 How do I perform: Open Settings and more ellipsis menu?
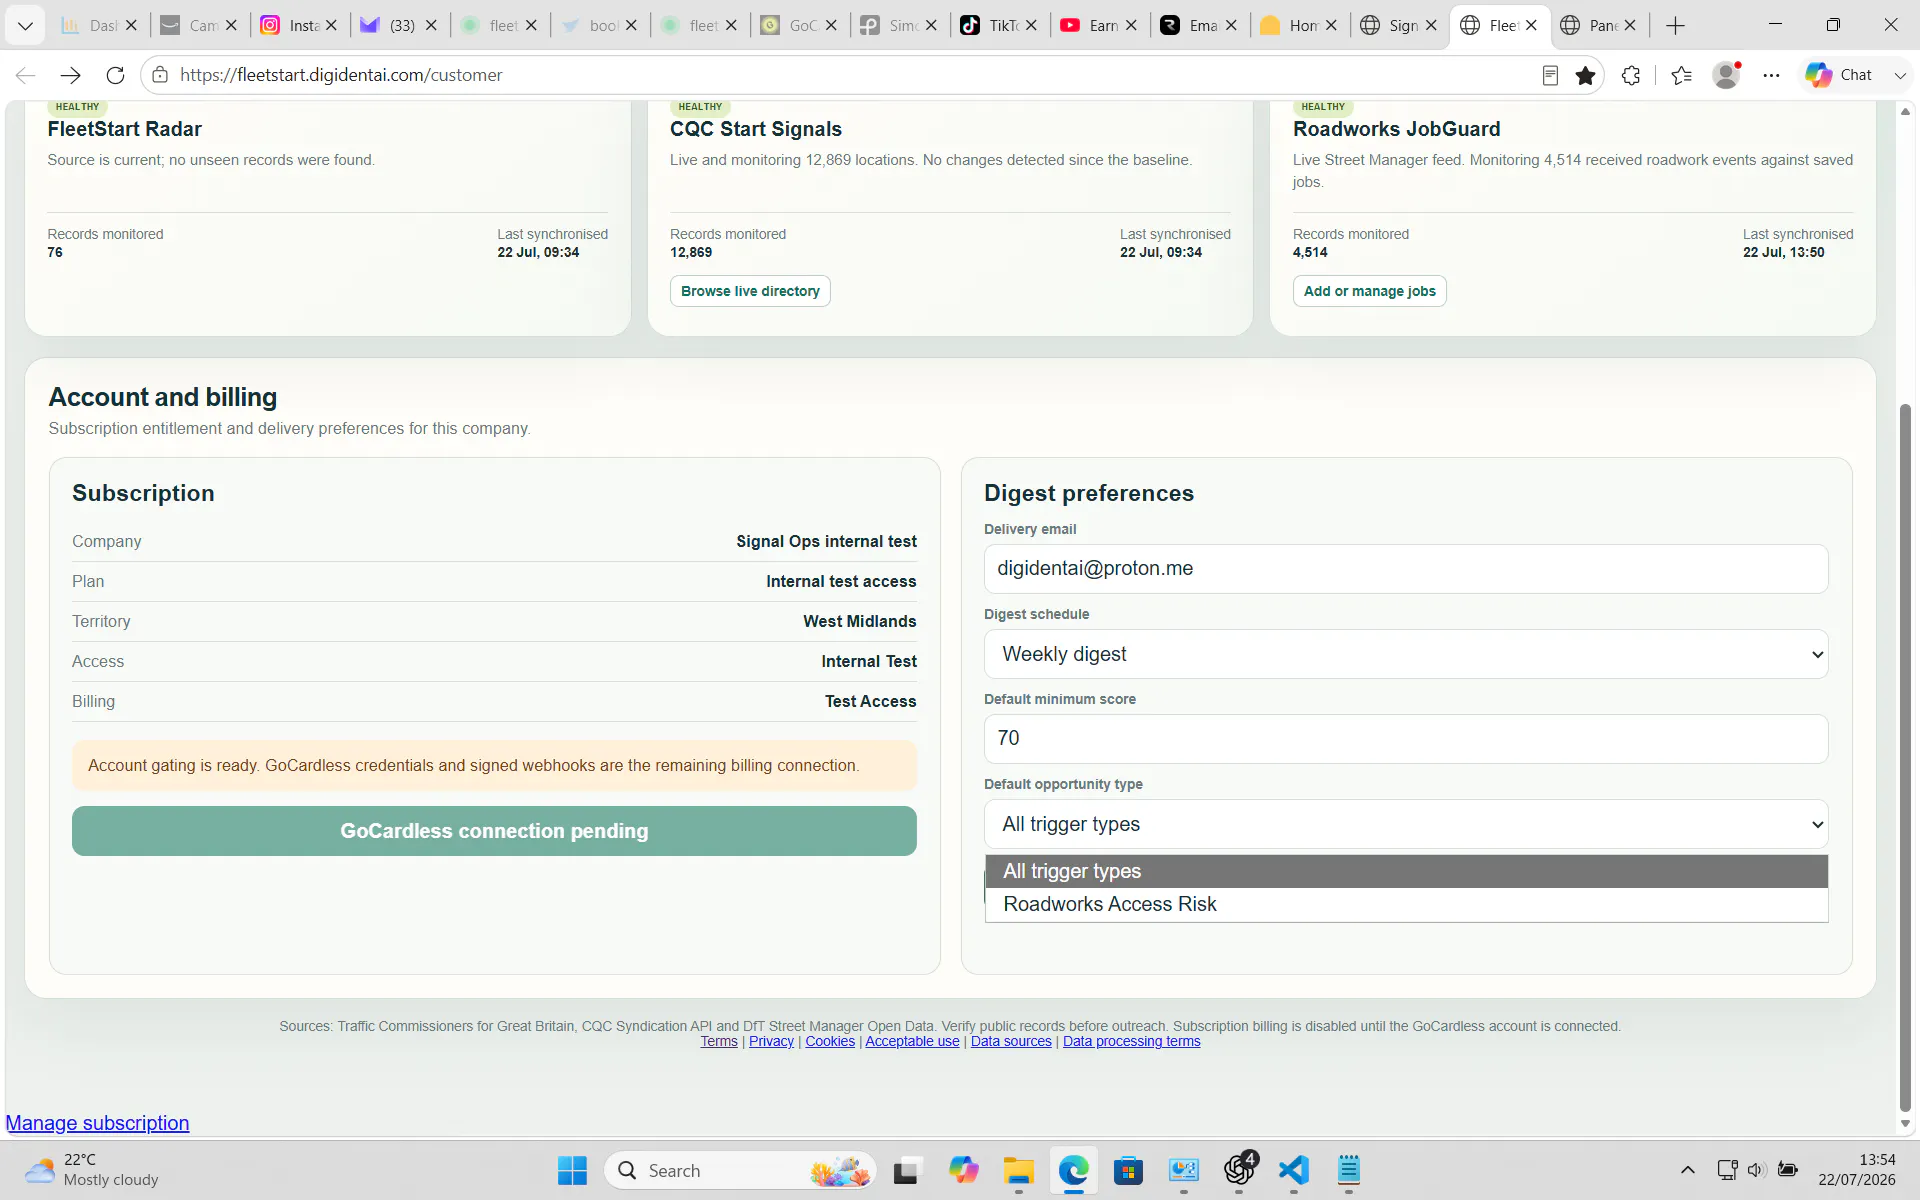pos(1771,75)
